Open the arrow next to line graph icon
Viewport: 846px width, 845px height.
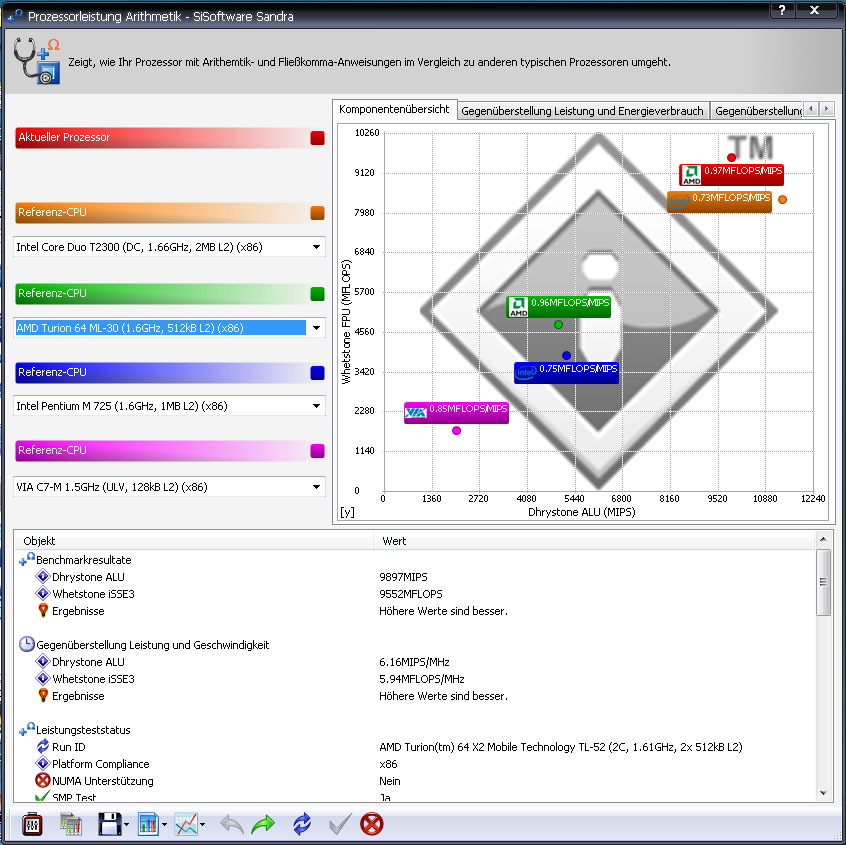(x=202, y=824)
